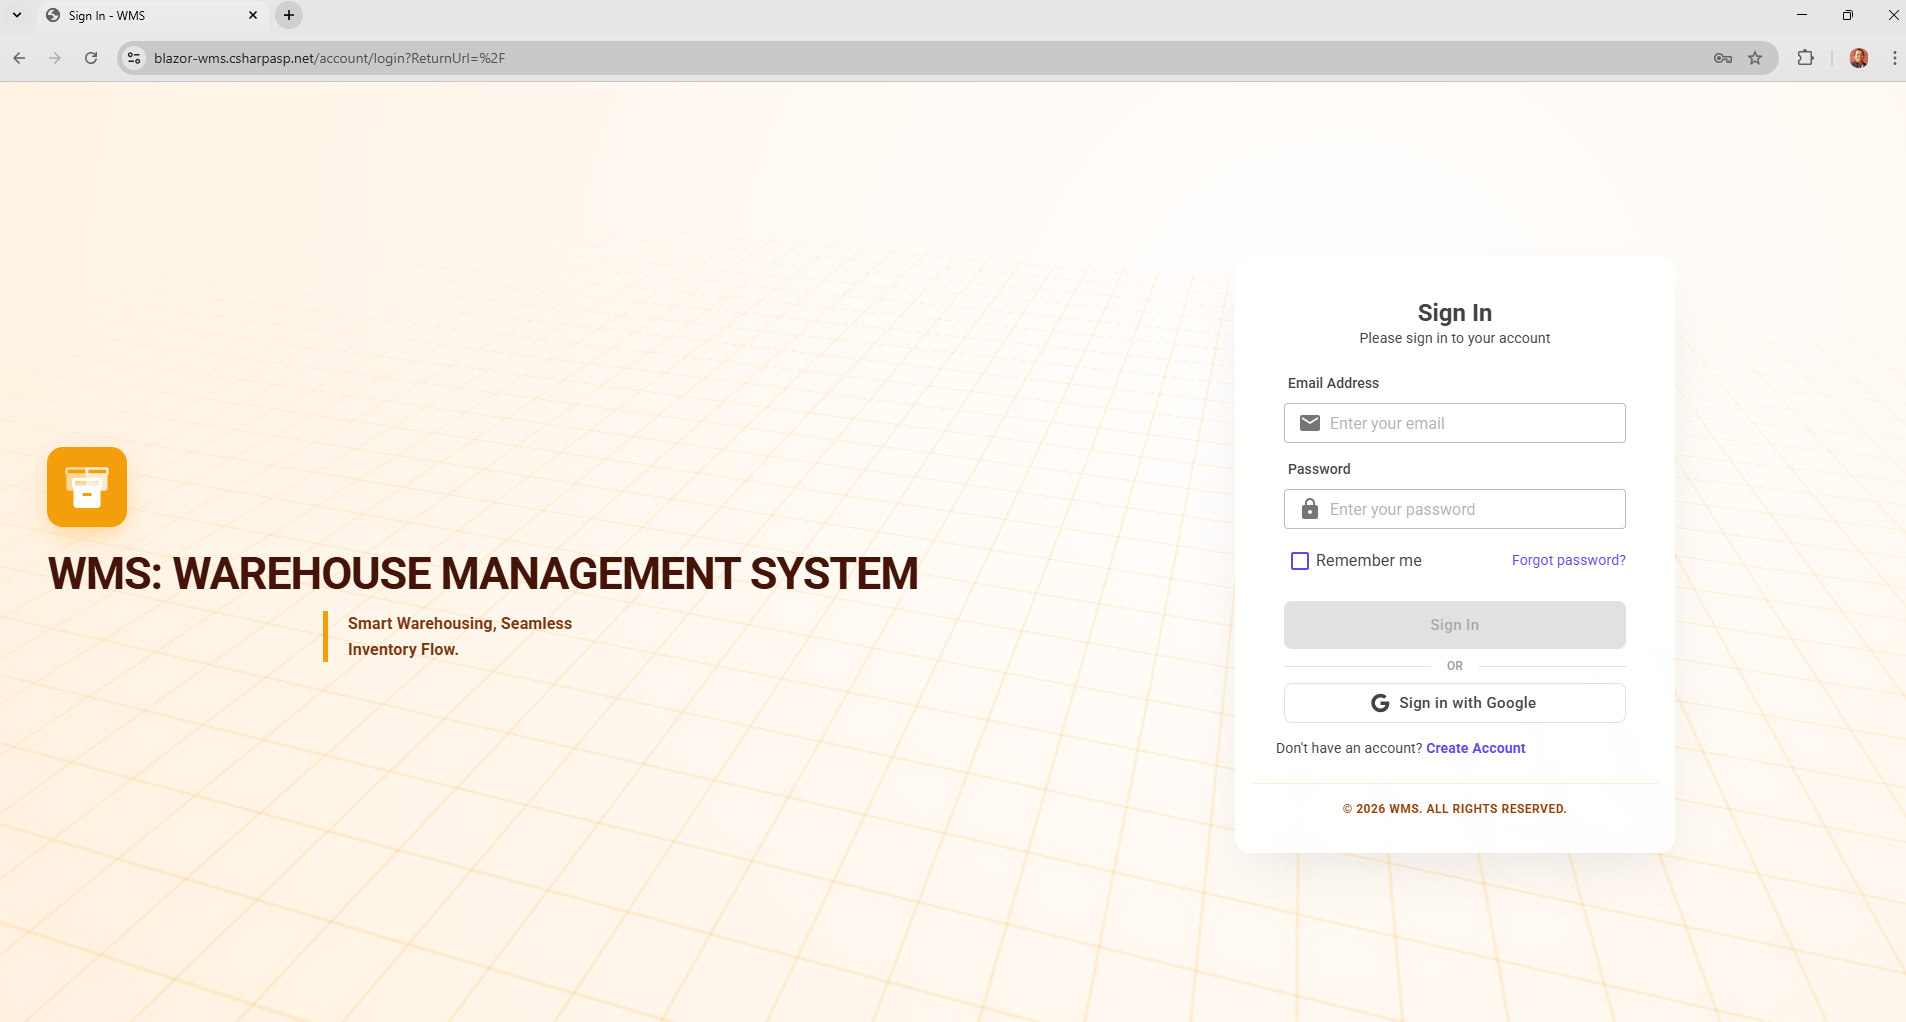This screenshot has width=1906, height=1022.
Task: Open a new browser tab
Action: coord(289,15)
